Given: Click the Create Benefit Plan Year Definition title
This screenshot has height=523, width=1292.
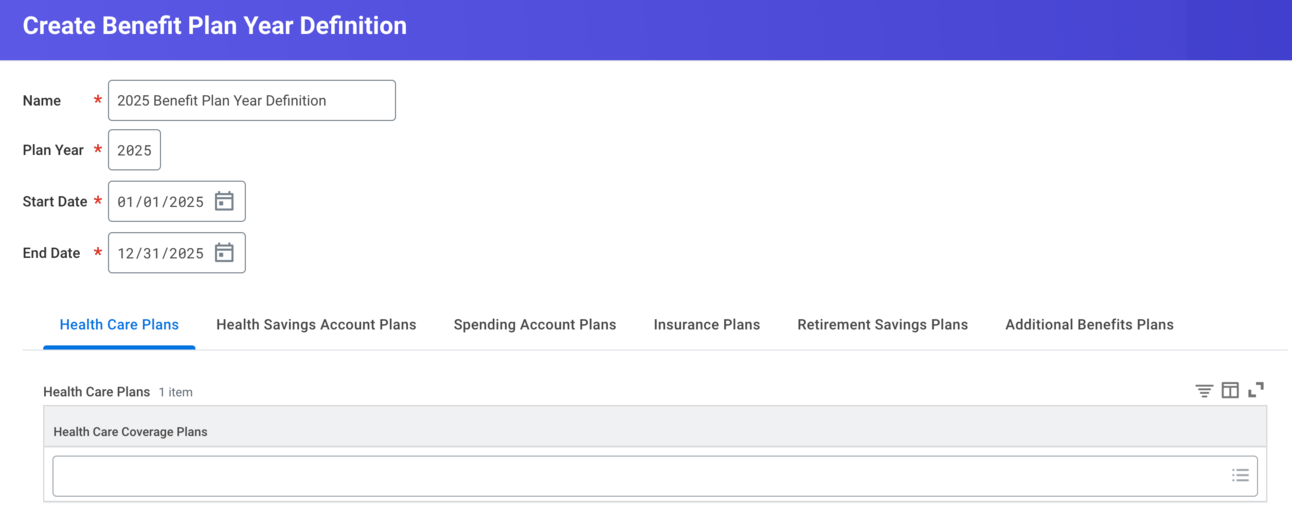Looking at the screenshot, I should coord(215,26).
